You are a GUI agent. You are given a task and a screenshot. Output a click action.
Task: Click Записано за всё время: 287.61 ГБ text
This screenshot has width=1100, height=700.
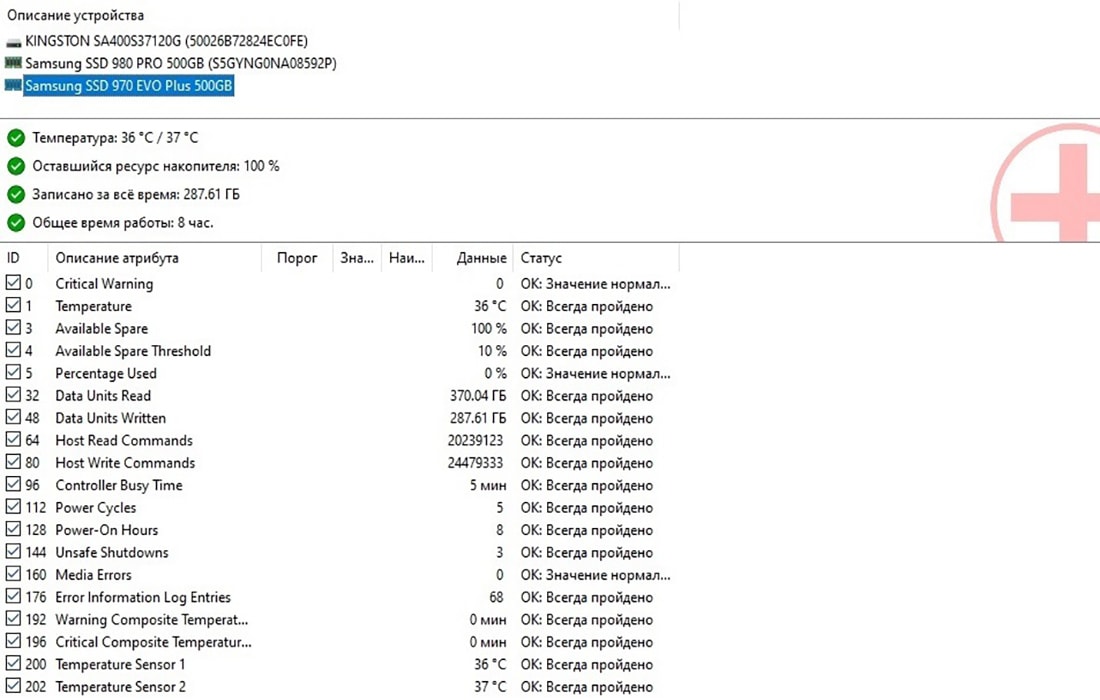pos(136,194)
